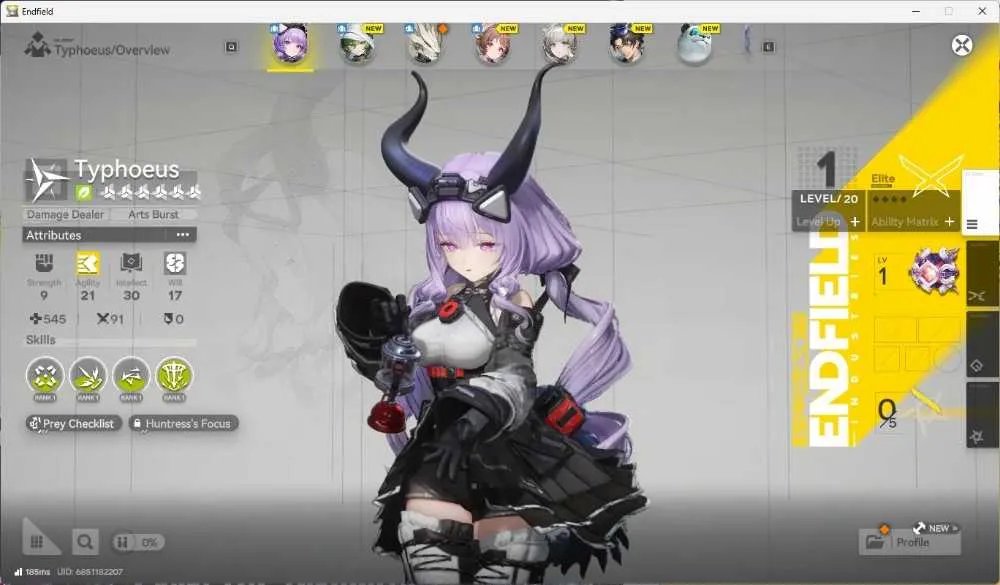Open the Prey Checklist button
Image resolution: width=1000 pixels, height=585 pixels.
tap(73, 424)
